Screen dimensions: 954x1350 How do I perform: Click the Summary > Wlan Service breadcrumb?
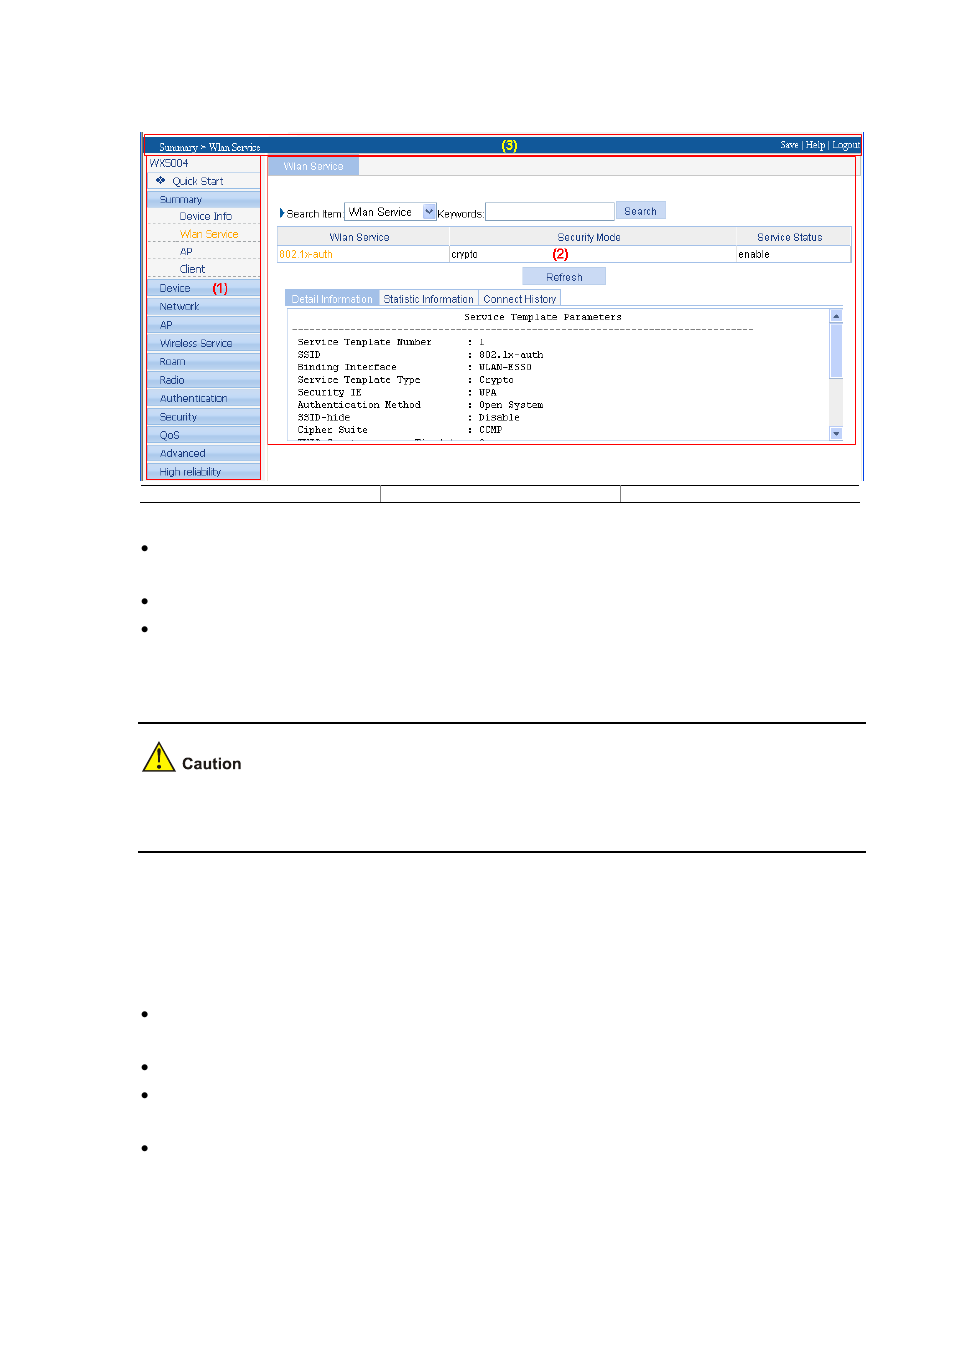(x=209, y=146)
